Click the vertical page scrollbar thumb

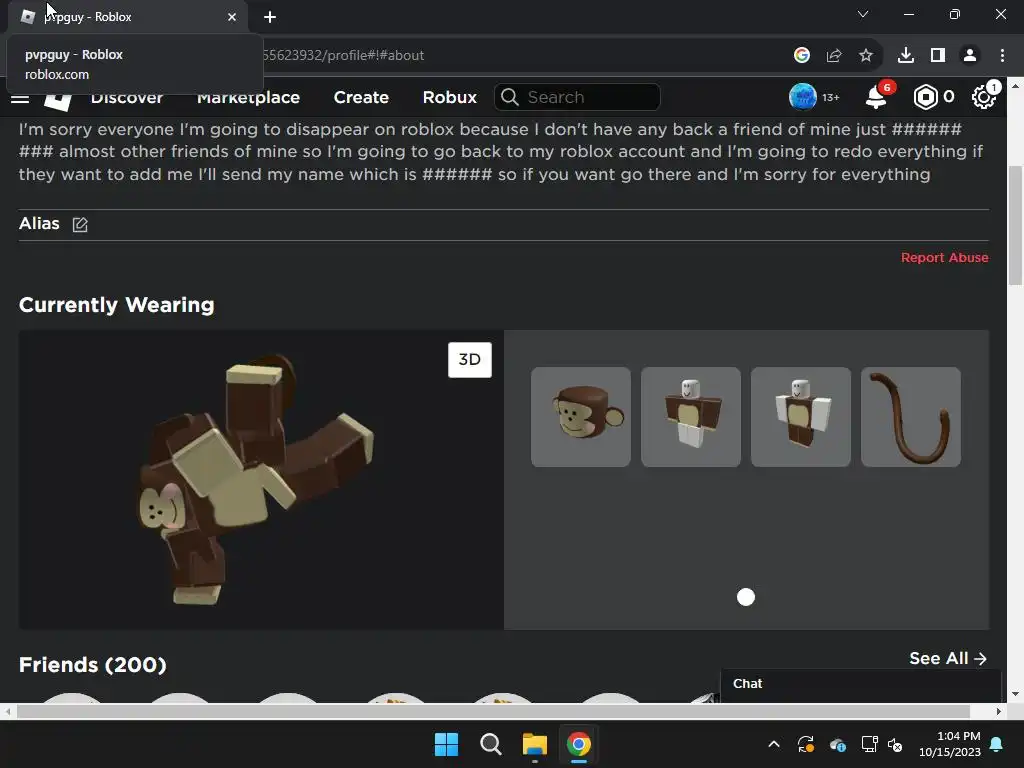pyautogui.click(x=1015, y=225)
